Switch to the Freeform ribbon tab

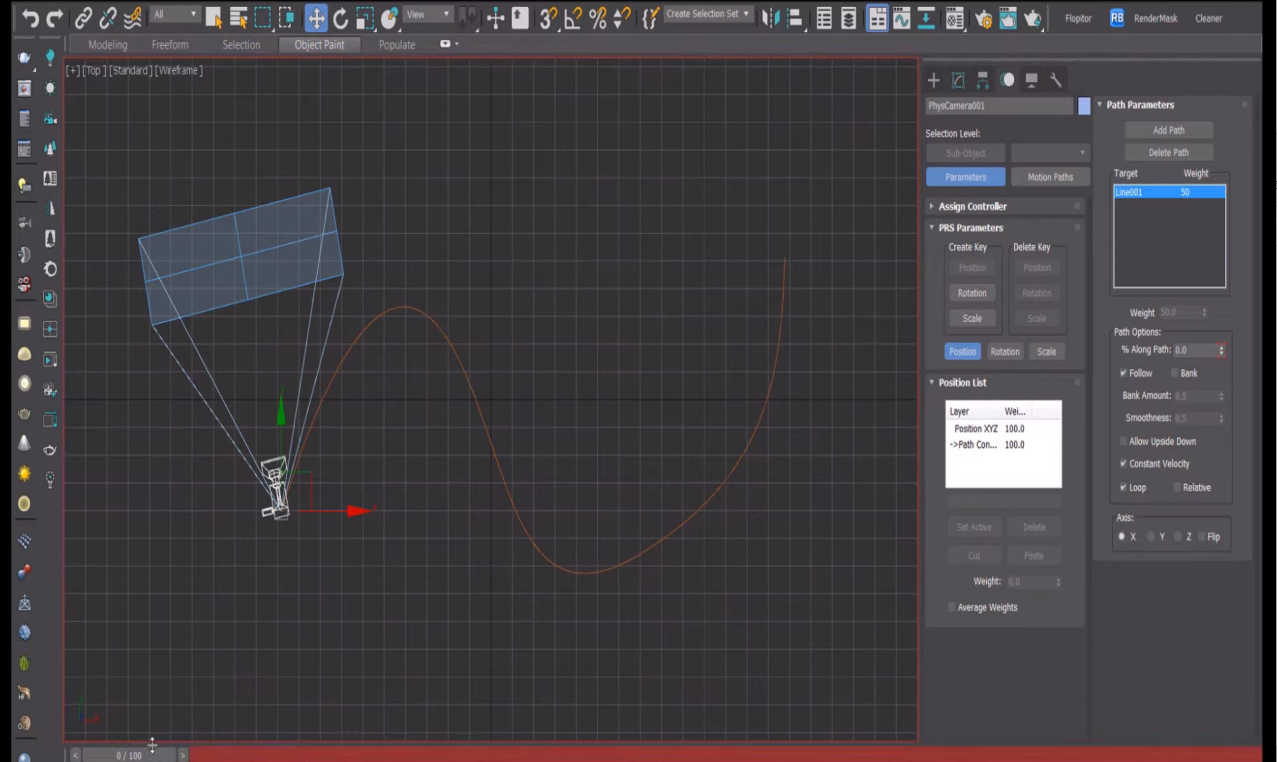pos(169,45)
